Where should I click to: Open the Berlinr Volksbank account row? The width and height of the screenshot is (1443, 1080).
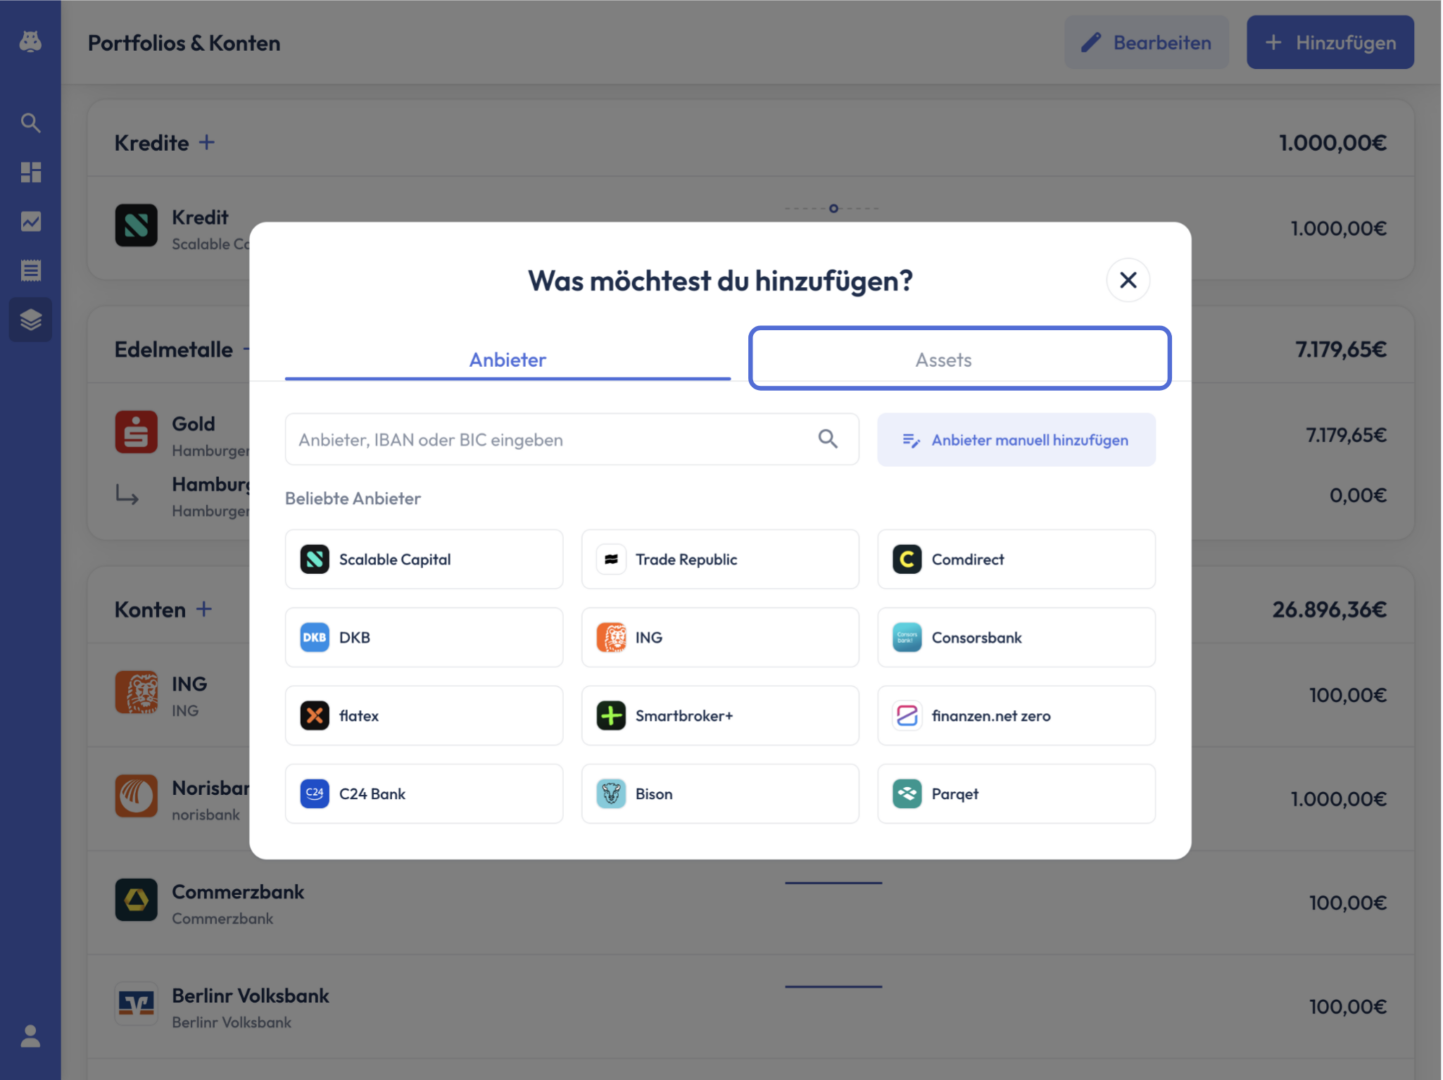[751, 1007]
